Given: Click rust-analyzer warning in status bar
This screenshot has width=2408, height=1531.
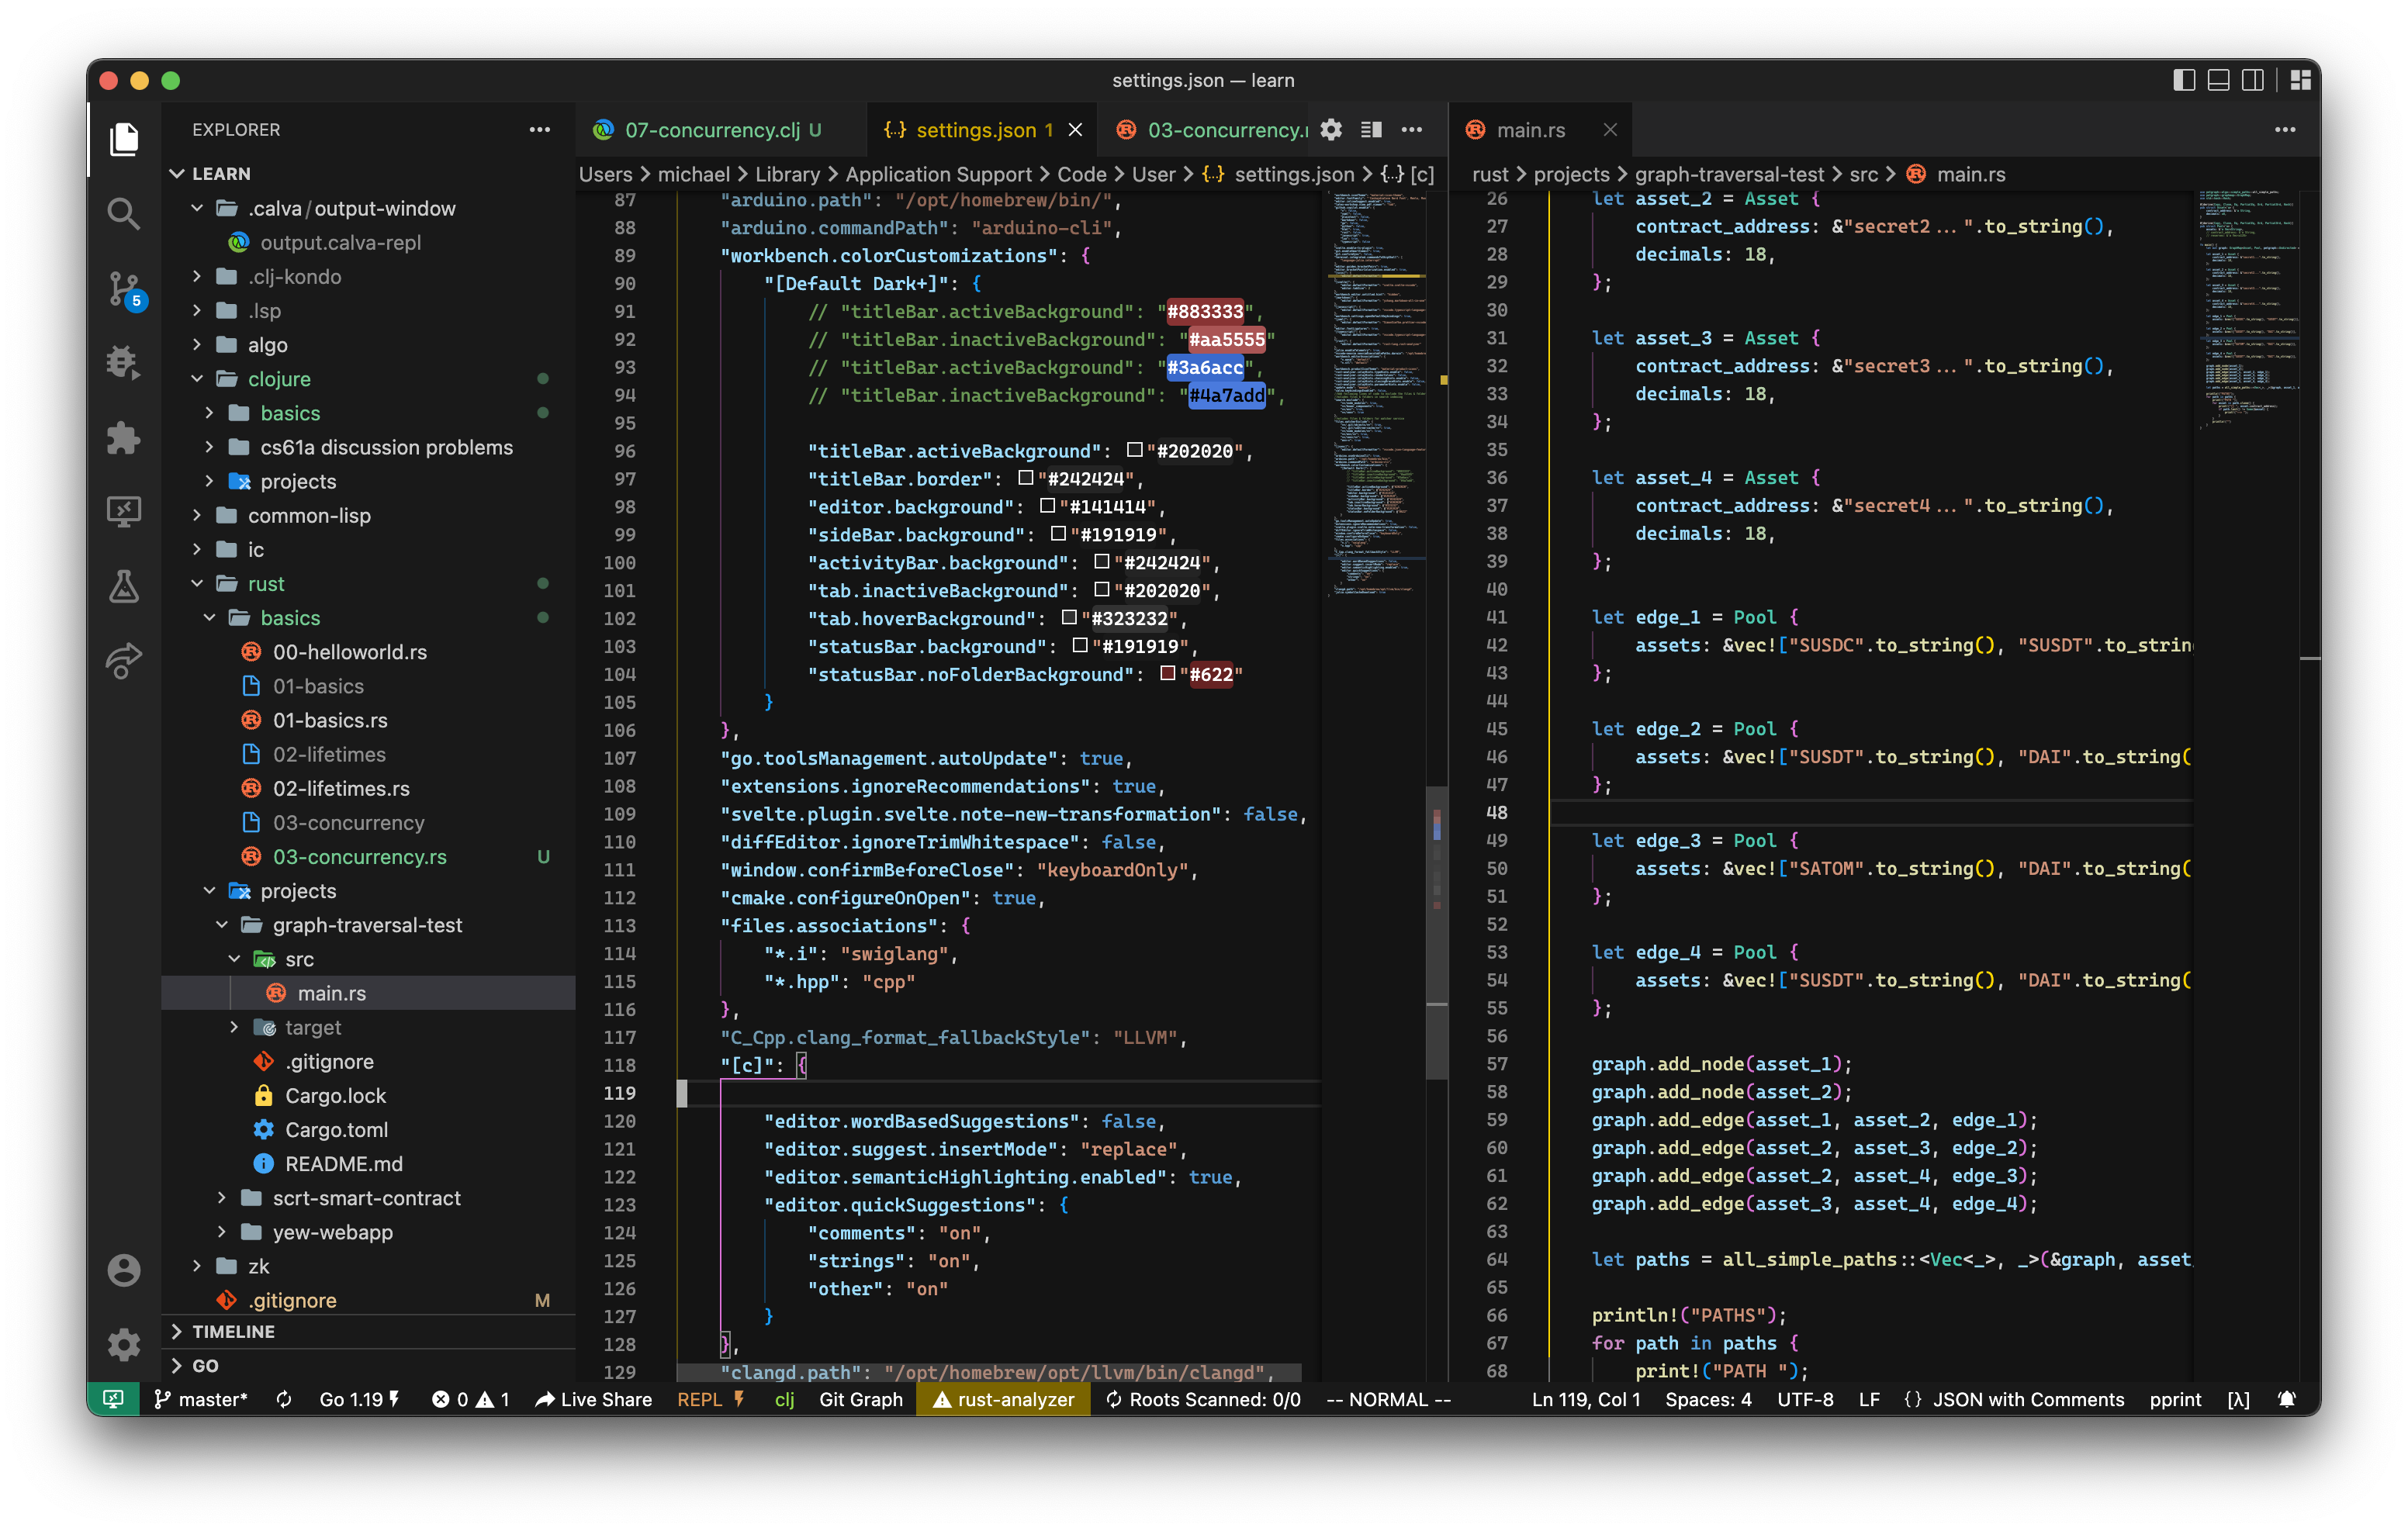Looking at the screenshot, I should tap(1003, 1399).
